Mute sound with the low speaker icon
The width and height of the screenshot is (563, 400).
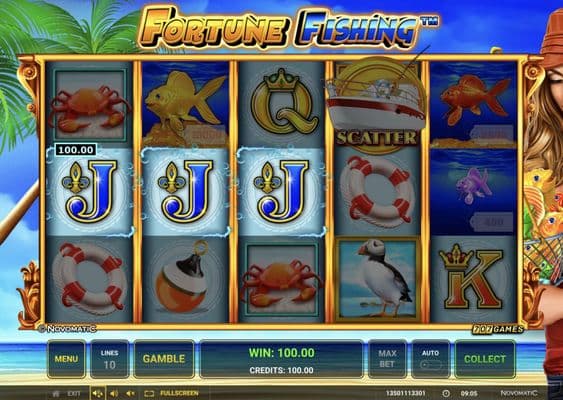coord(130,394)
